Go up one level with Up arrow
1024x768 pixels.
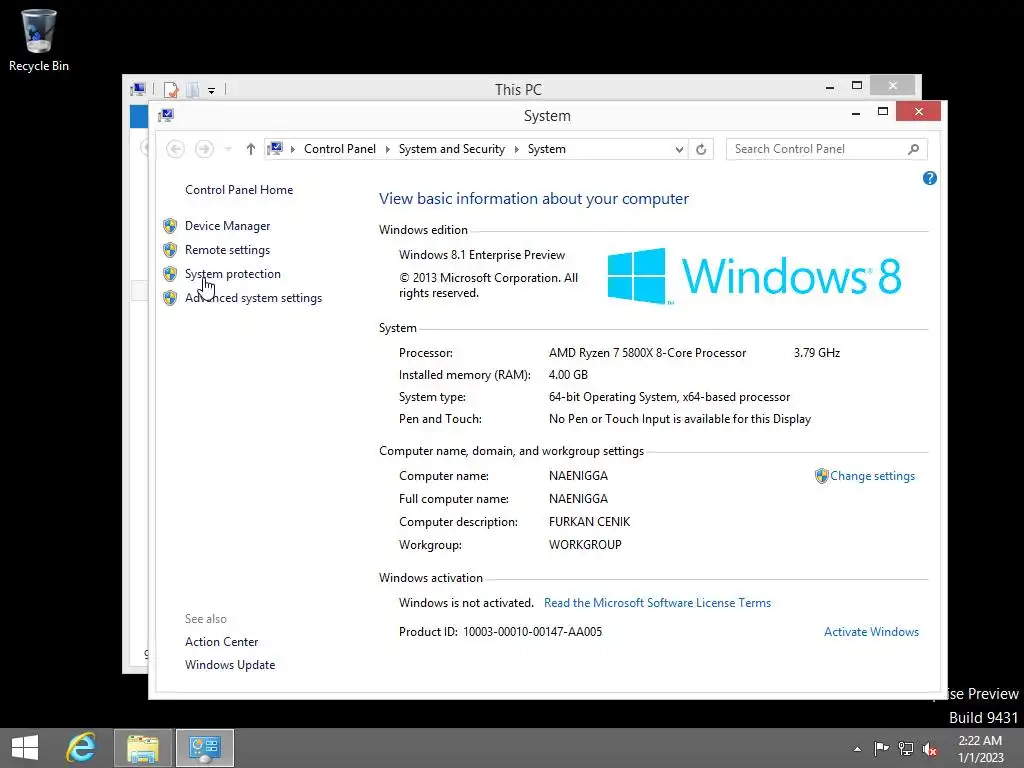251,150
